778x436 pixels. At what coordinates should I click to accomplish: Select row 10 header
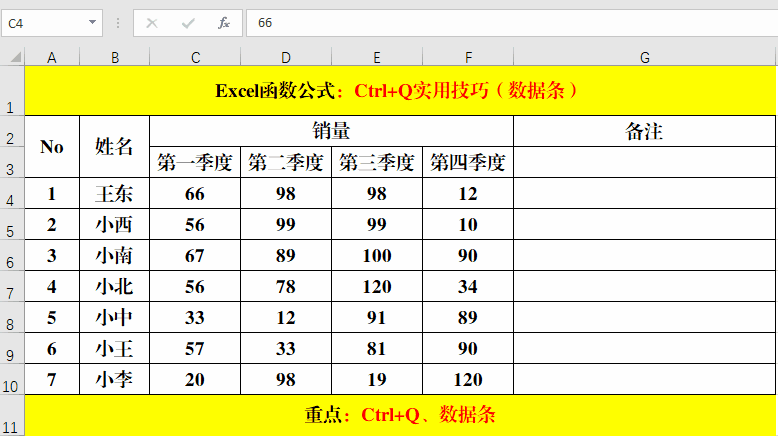(12, 379)
